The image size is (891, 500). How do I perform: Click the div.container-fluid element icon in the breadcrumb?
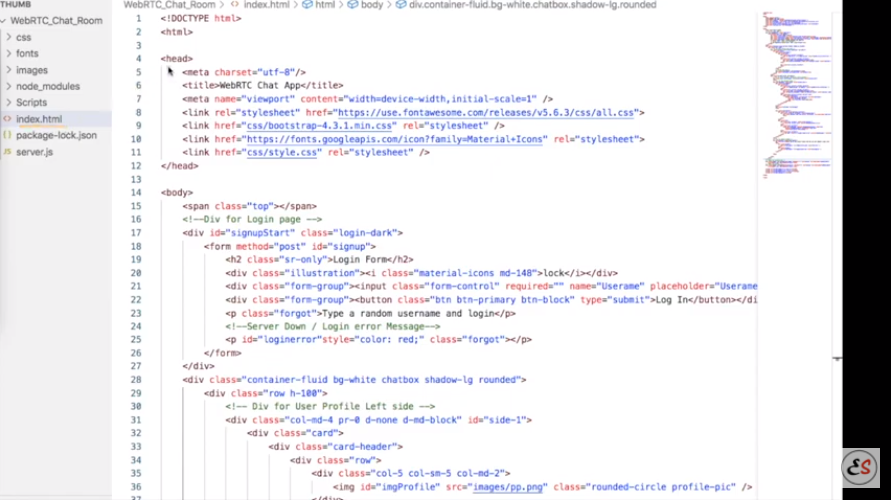pos(401,5)
